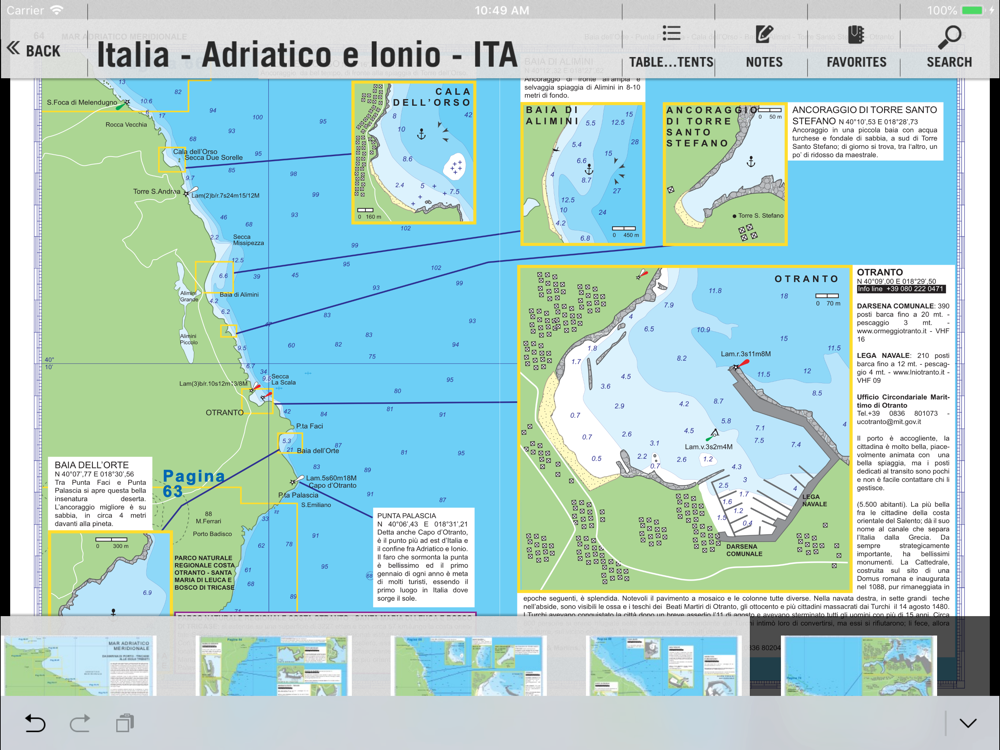Tap the Pagina 63 link on the map
Viewport: 1000px width, 750px height.
click(193, 483)
